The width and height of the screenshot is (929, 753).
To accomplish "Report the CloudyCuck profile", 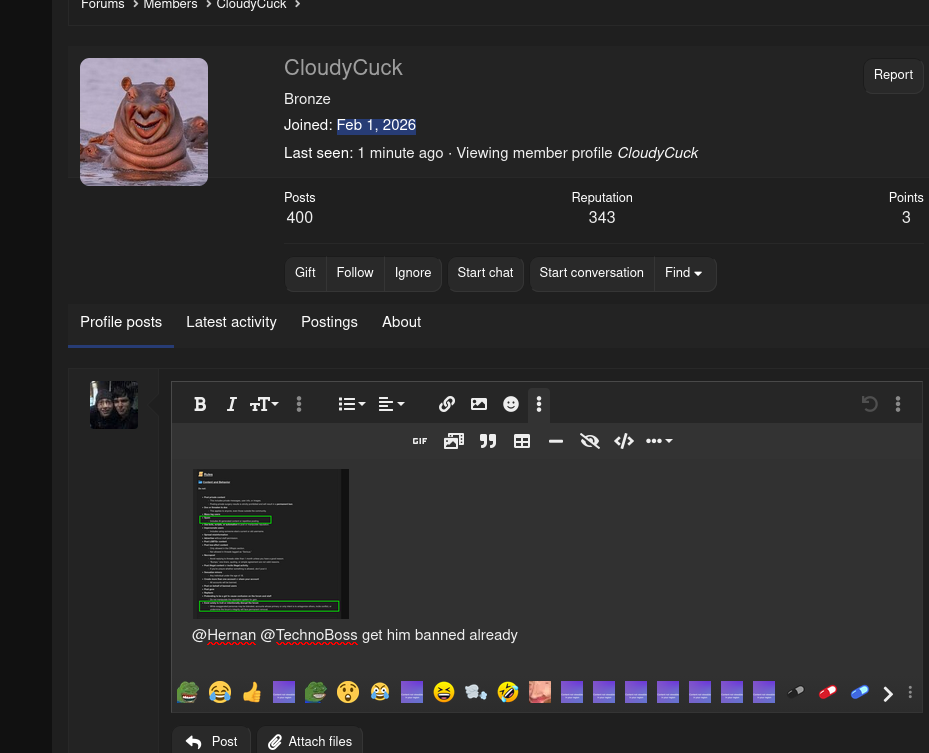I will [x=893, y=75].
